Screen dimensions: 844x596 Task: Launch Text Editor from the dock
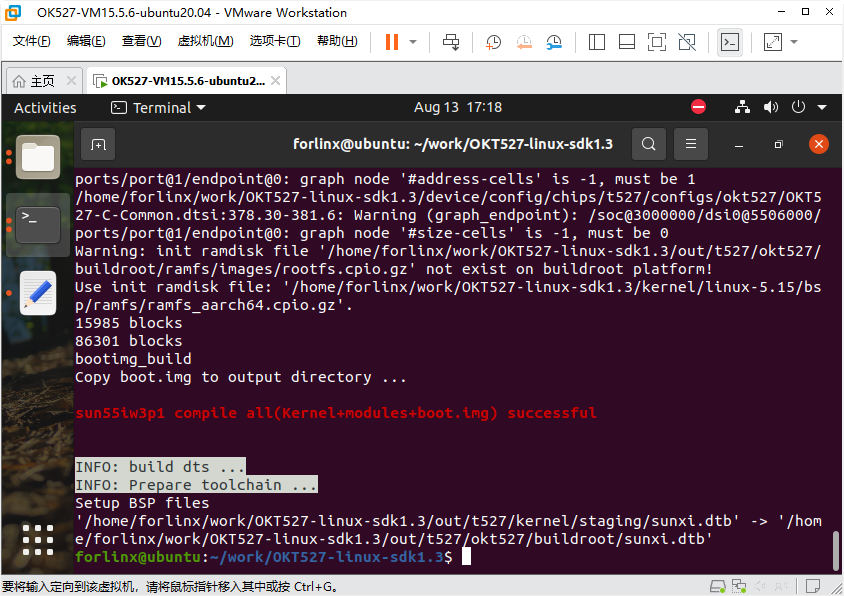point(38,293)
